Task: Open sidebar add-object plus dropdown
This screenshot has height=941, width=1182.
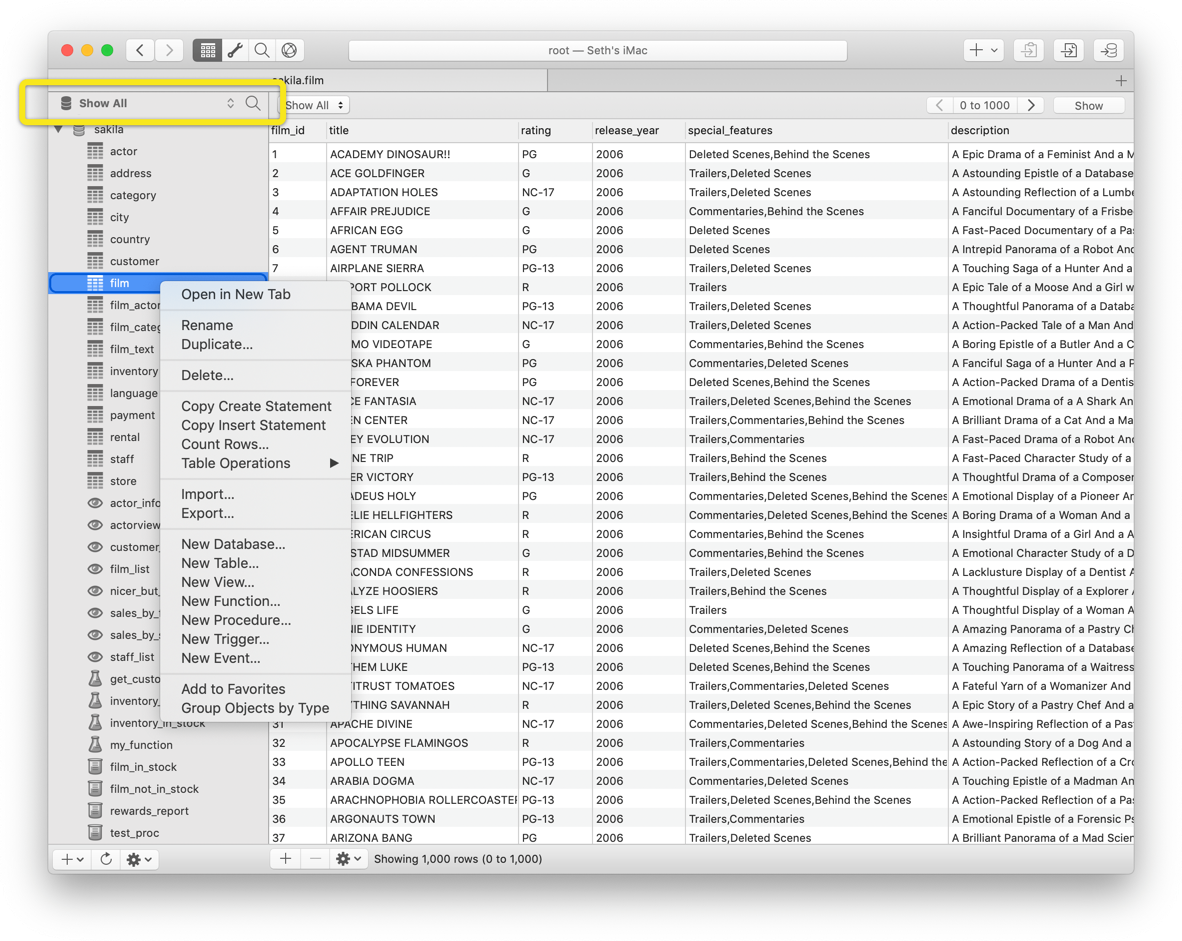Action: pyautogui.click(x=72, y=860)
